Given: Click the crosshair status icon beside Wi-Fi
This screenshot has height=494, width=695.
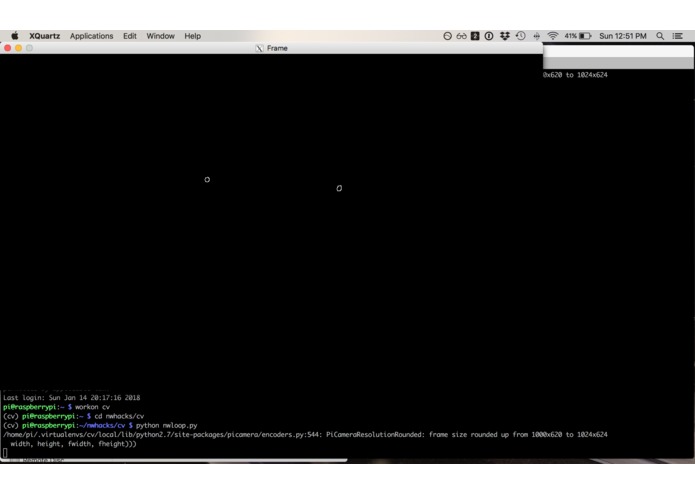Looking at the screenshot, I should coord(536,36).
